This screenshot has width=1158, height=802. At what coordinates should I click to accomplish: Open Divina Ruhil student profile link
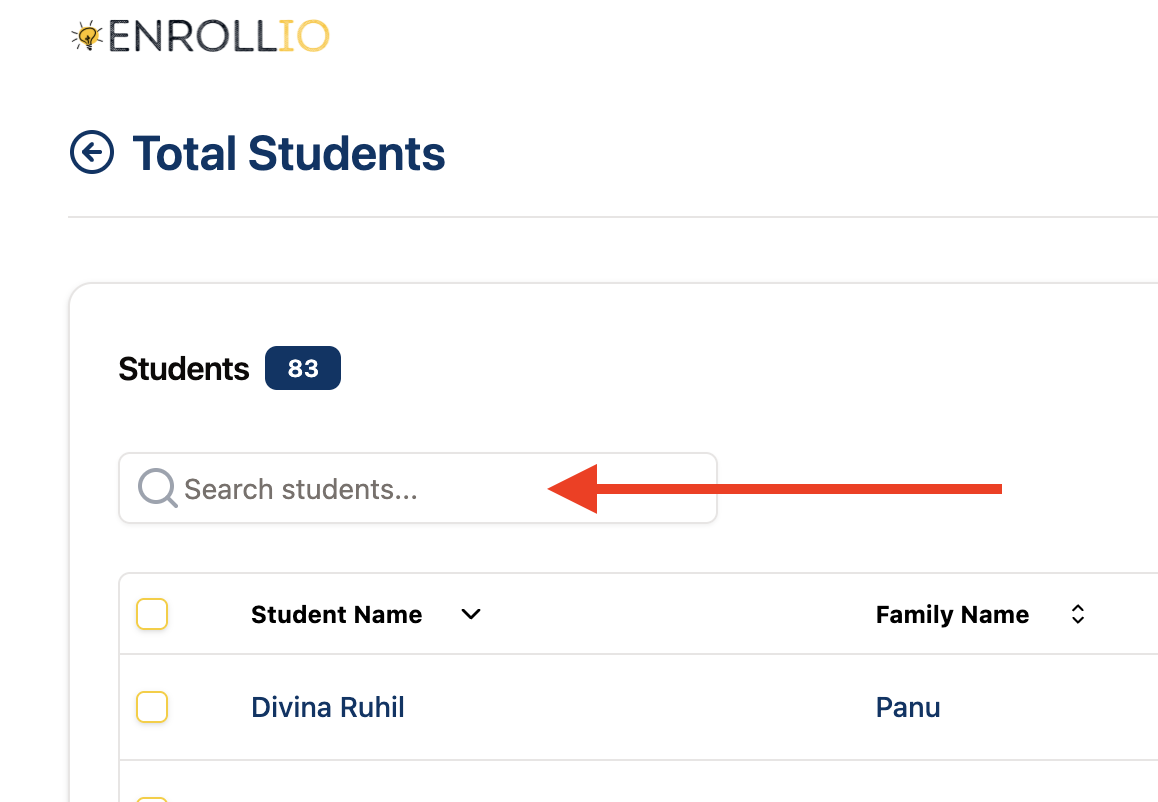[328, 707]
